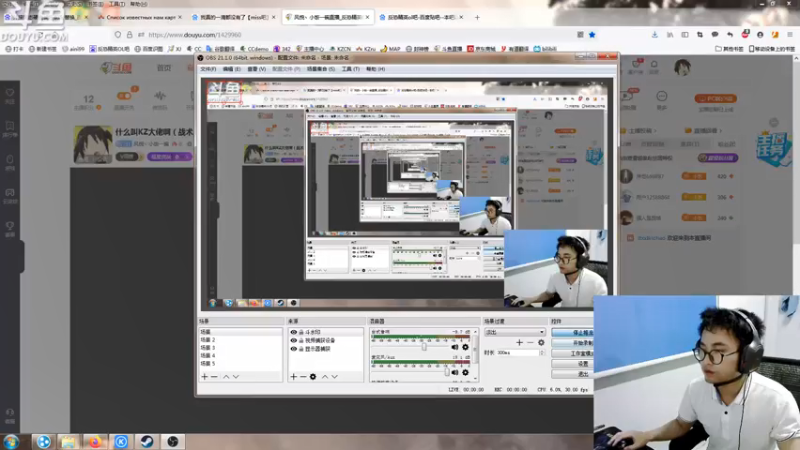The height and width of the screenshot is (450, 800).
Task: Open OBS from the taskbar
Action: coord(173,441)
